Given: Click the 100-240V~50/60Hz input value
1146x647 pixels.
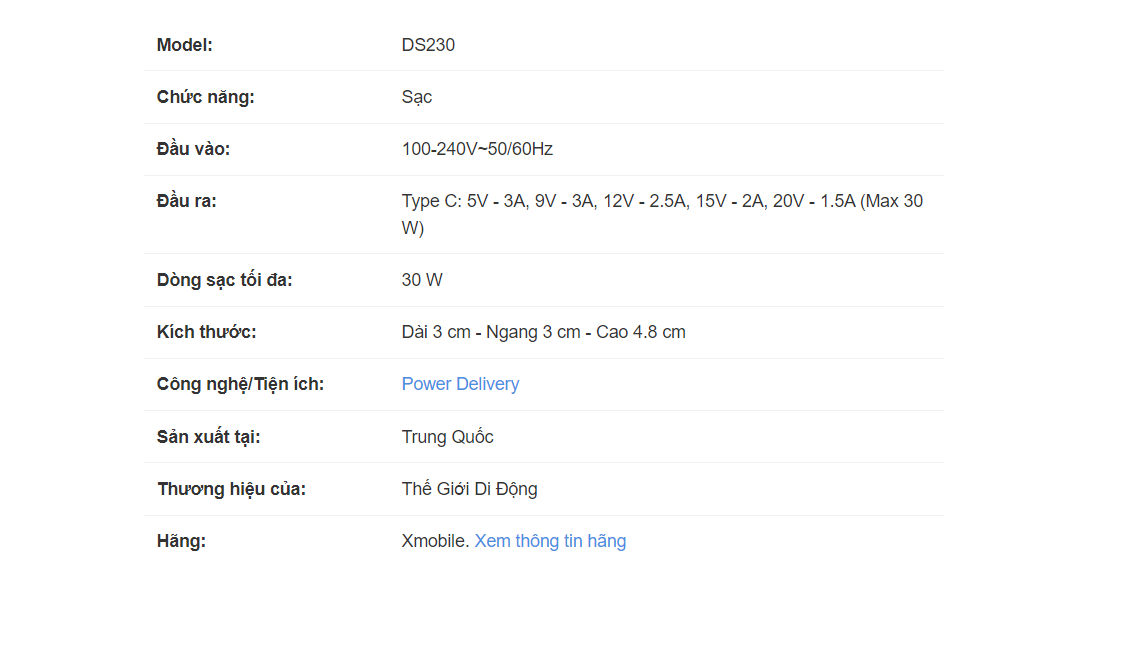Looking at the screenshot, I should click(x=477, y=149).
